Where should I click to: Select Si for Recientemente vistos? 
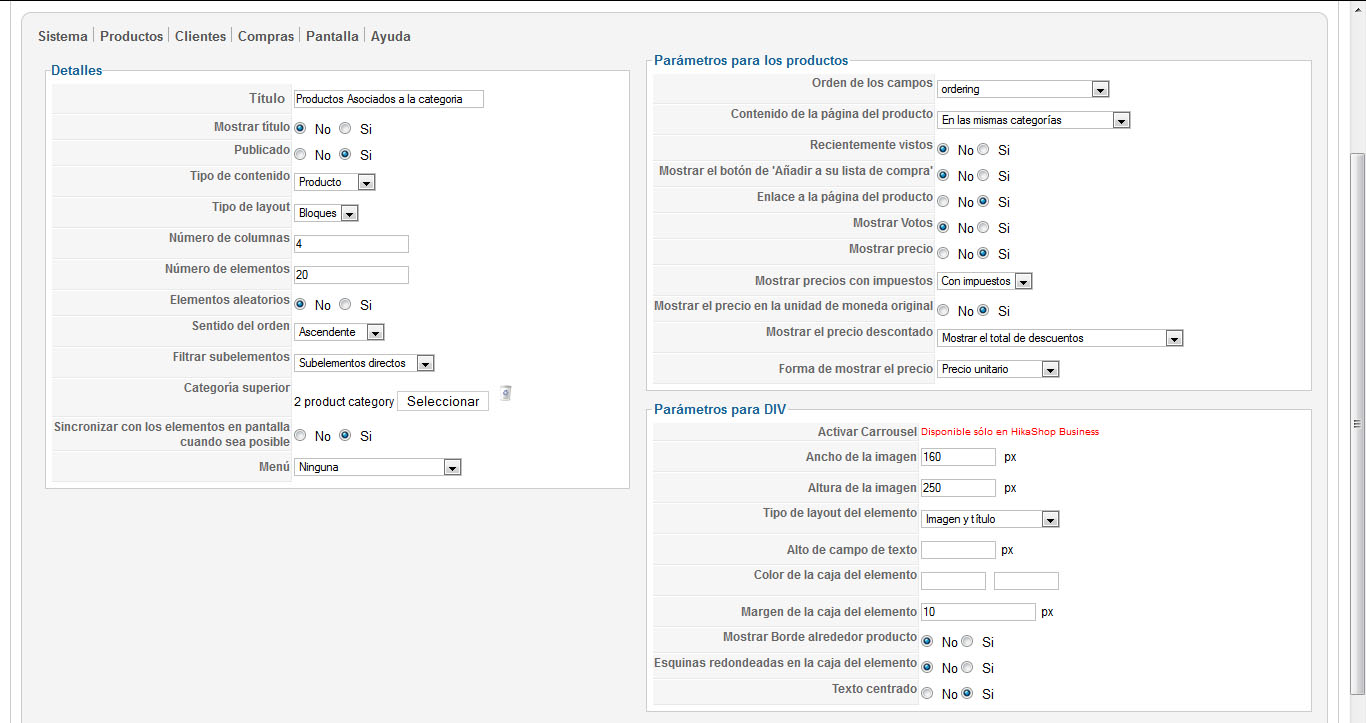pyautogui.click(x=983, y=150)
